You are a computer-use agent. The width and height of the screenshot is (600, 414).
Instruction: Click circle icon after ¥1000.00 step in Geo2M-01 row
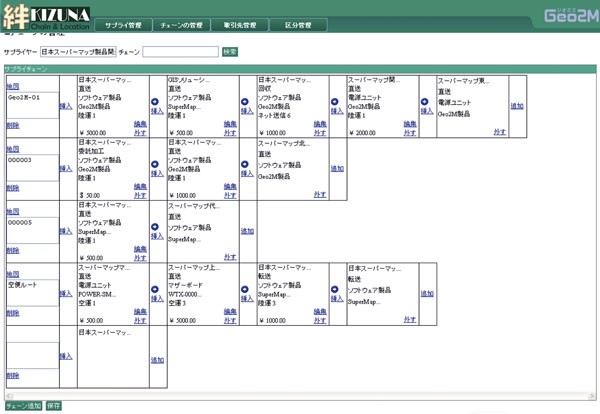[334, 102]
